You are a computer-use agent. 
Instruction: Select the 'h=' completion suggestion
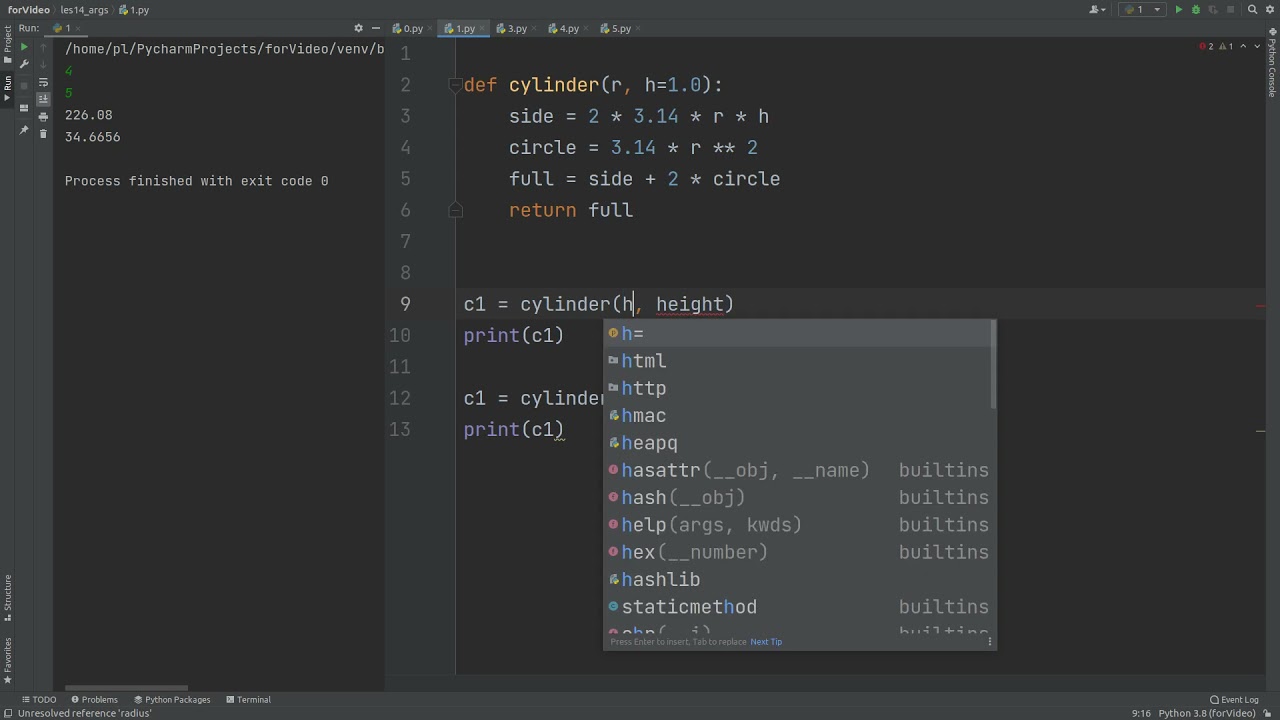click(x=798, y=334)
